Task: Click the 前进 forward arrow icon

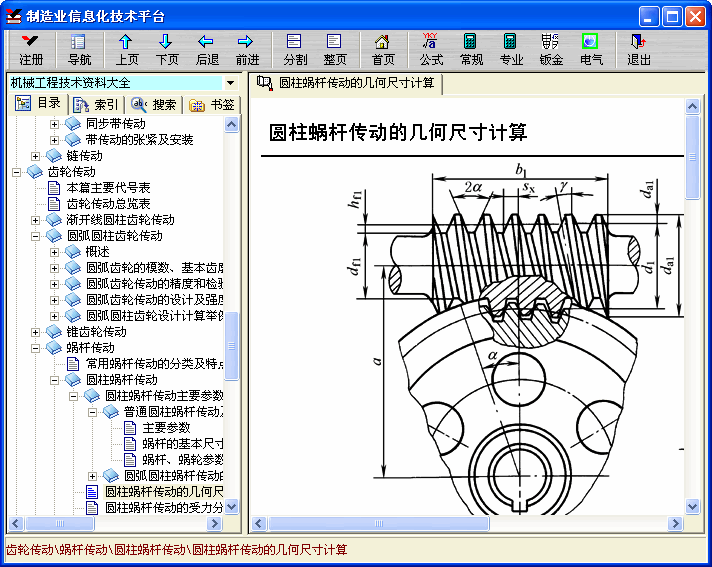Action: 247,49
